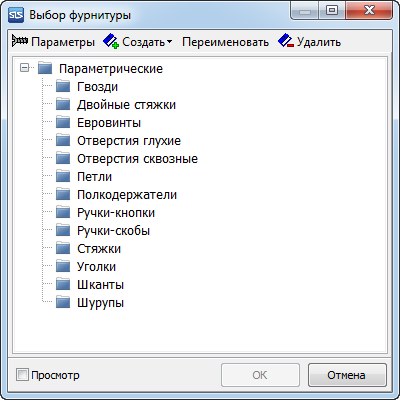Collapse the Параметрические tree node
The height and width of the screenshot is (400, 400).
click(x=24, y=68)
